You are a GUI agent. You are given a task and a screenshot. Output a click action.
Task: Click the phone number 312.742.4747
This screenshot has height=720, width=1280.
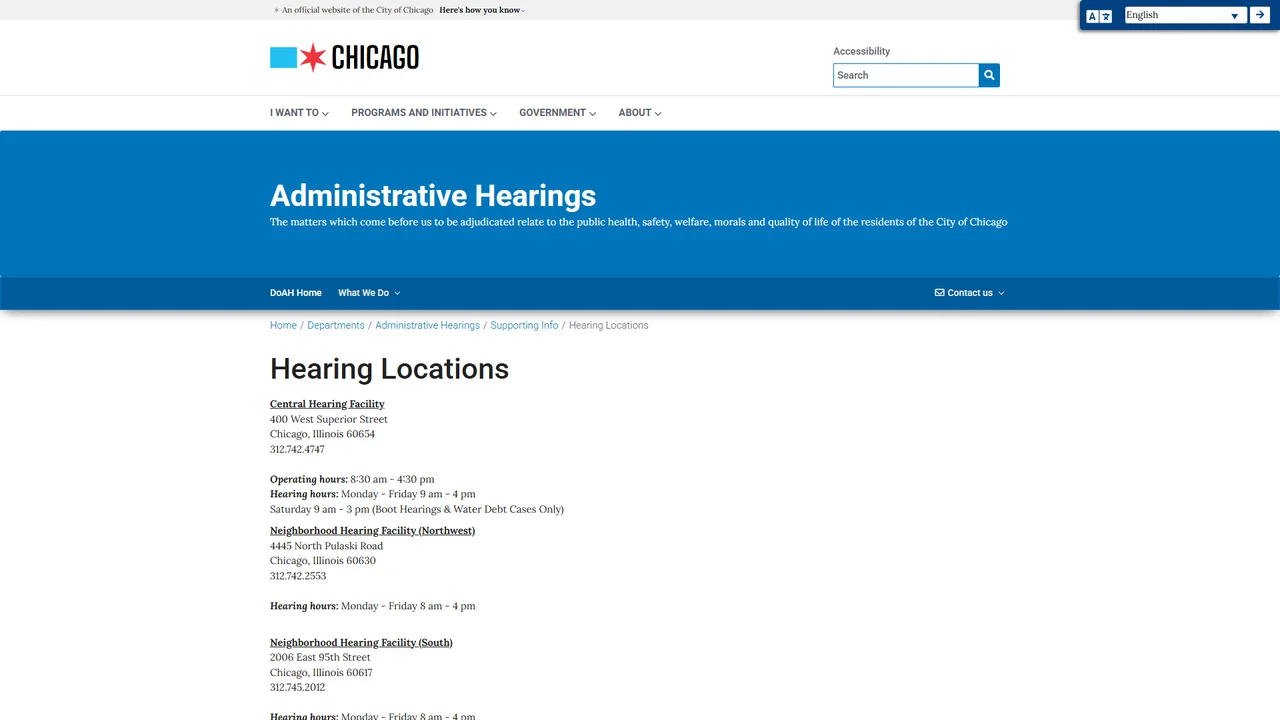point(297,449)
